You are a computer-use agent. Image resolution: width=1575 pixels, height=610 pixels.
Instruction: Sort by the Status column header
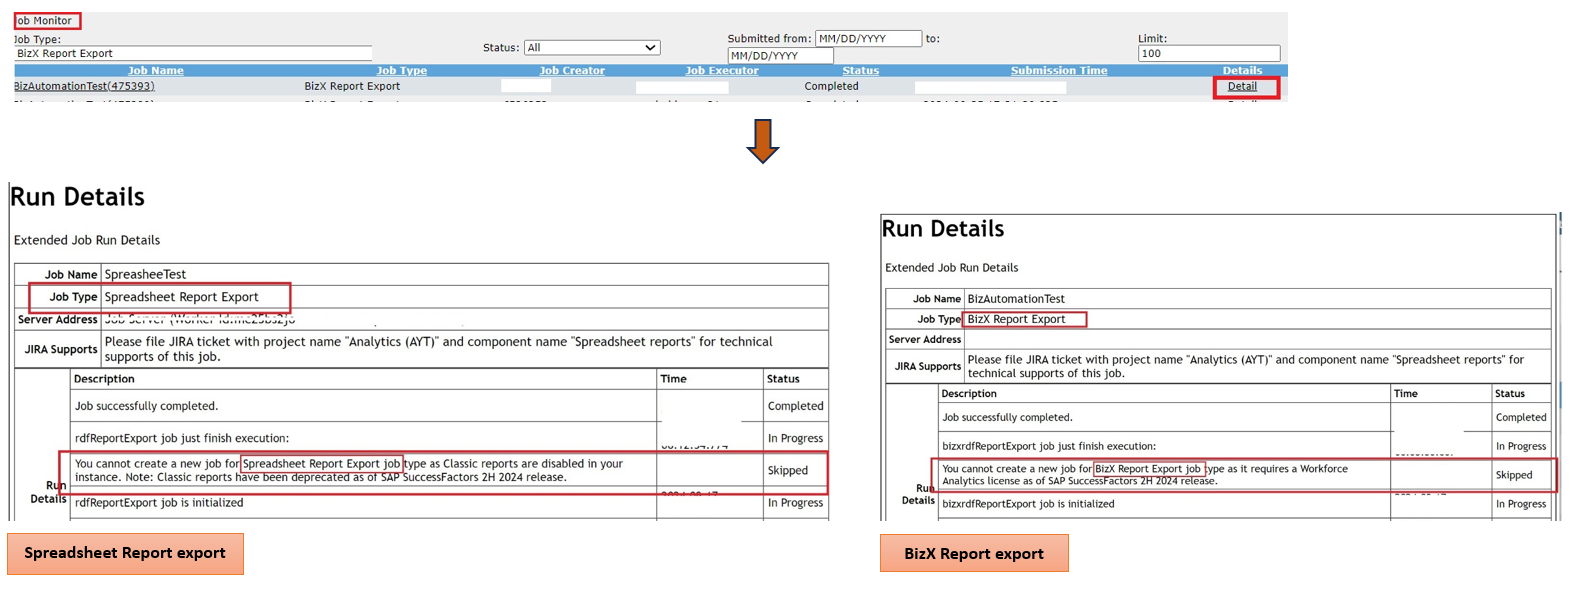pyautogui.click(x=861, y=71)
